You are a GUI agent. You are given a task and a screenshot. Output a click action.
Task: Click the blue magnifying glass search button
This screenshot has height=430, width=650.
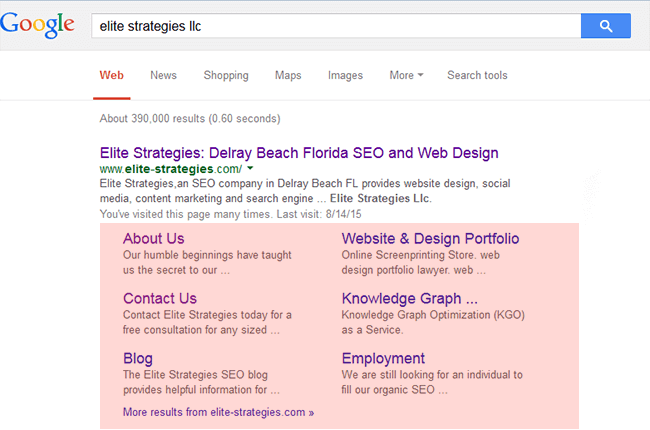605,26
